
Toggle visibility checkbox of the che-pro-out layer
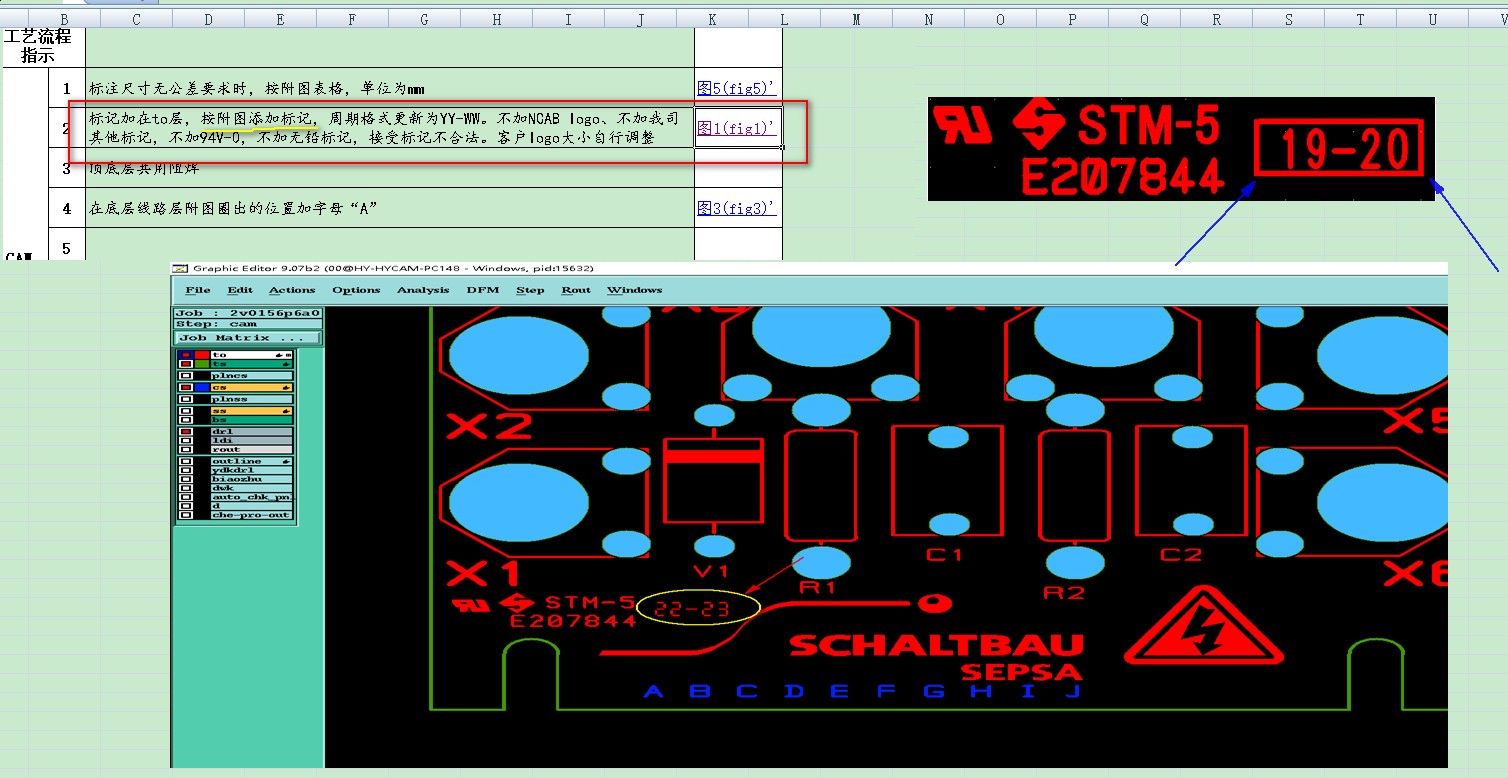point(186,515)
